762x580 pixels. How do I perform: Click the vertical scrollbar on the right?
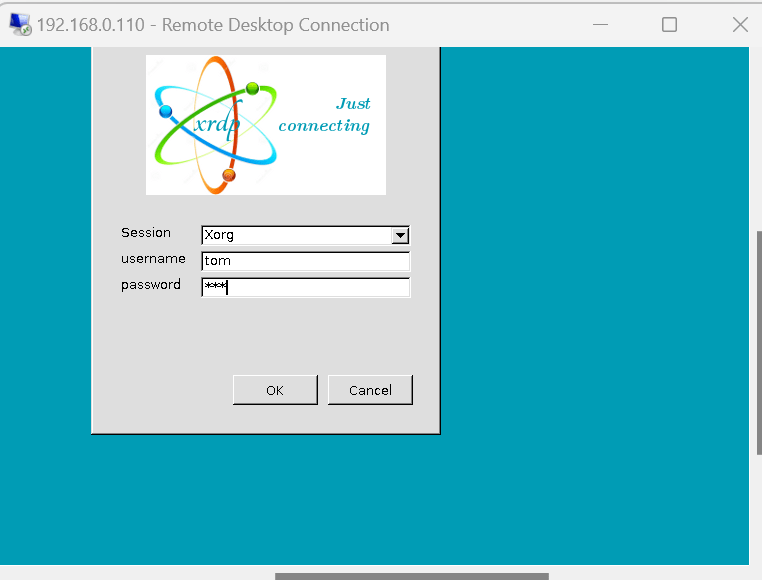[757, 340]
